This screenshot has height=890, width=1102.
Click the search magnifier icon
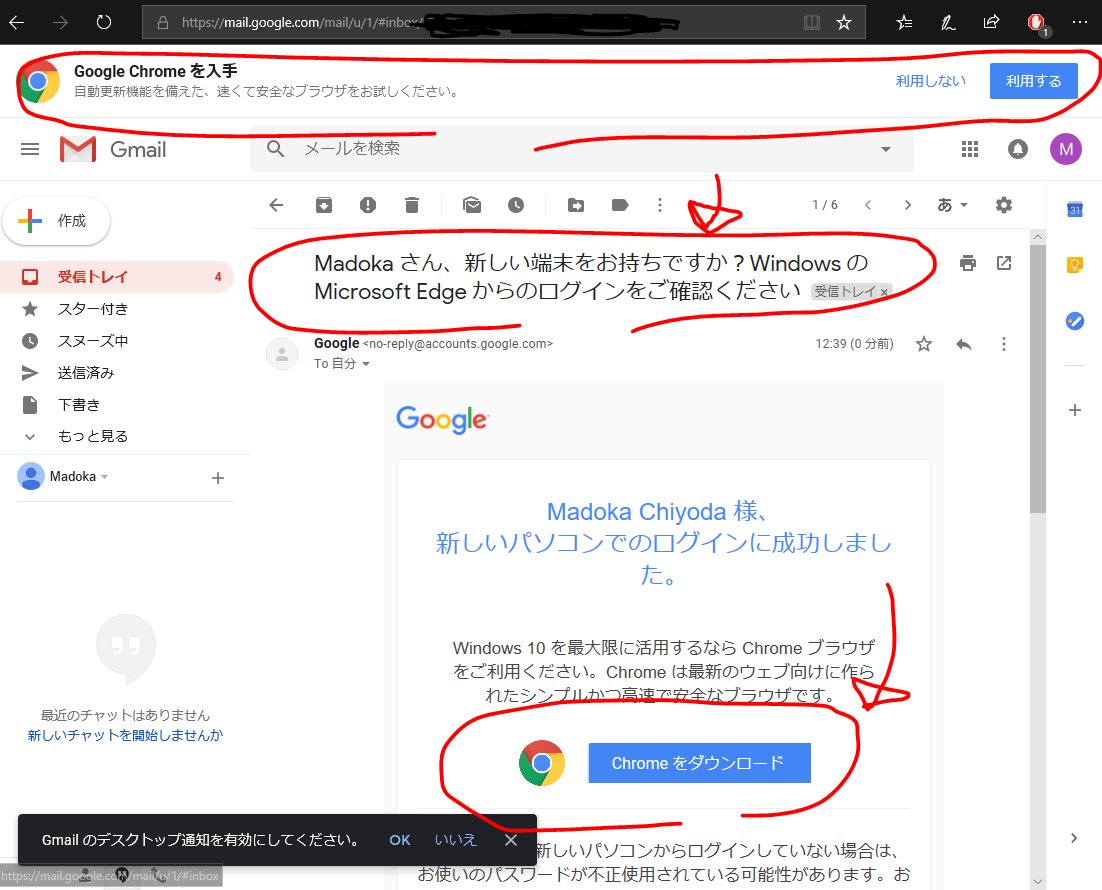276,148
